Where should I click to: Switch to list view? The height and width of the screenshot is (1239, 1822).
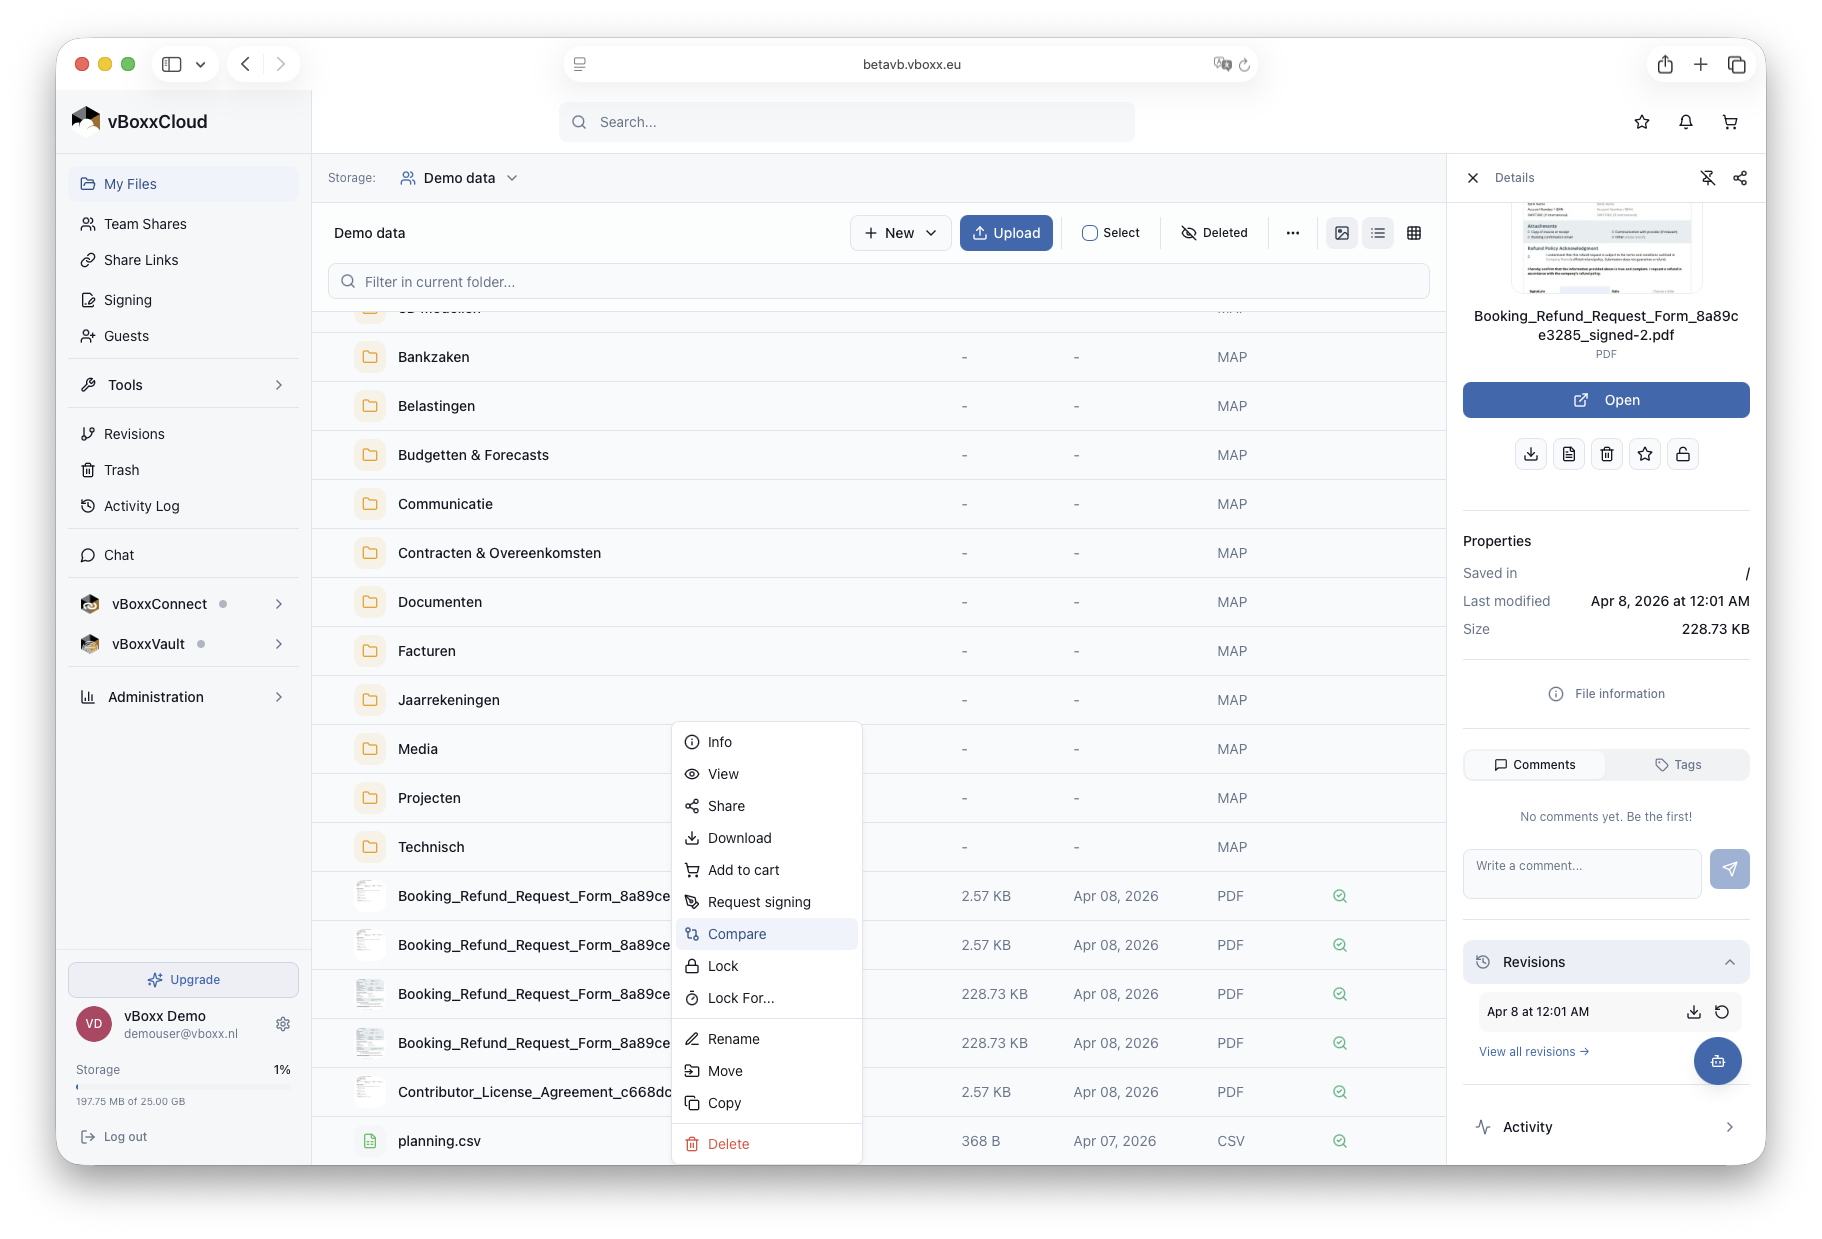coord(1378,233)
